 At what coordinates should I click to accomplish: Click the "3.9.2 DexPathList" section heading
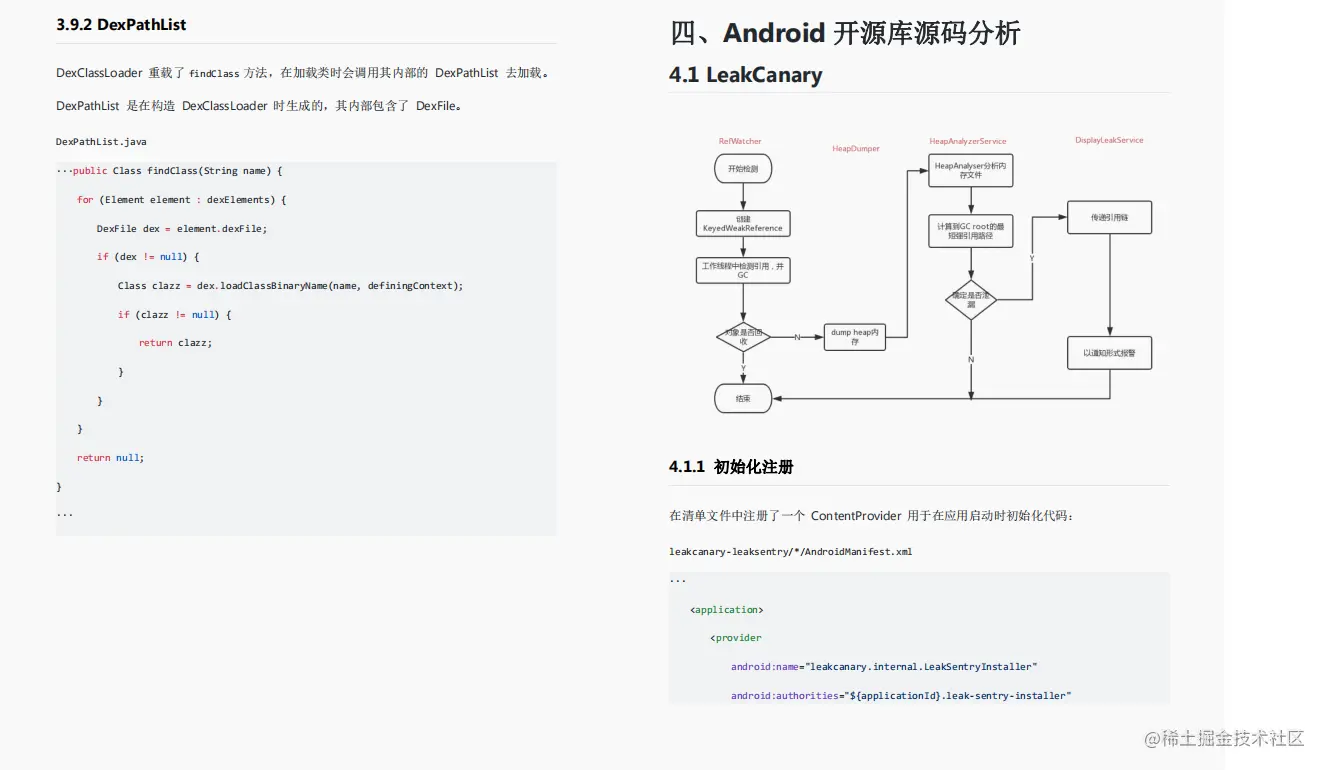point(121,25)
